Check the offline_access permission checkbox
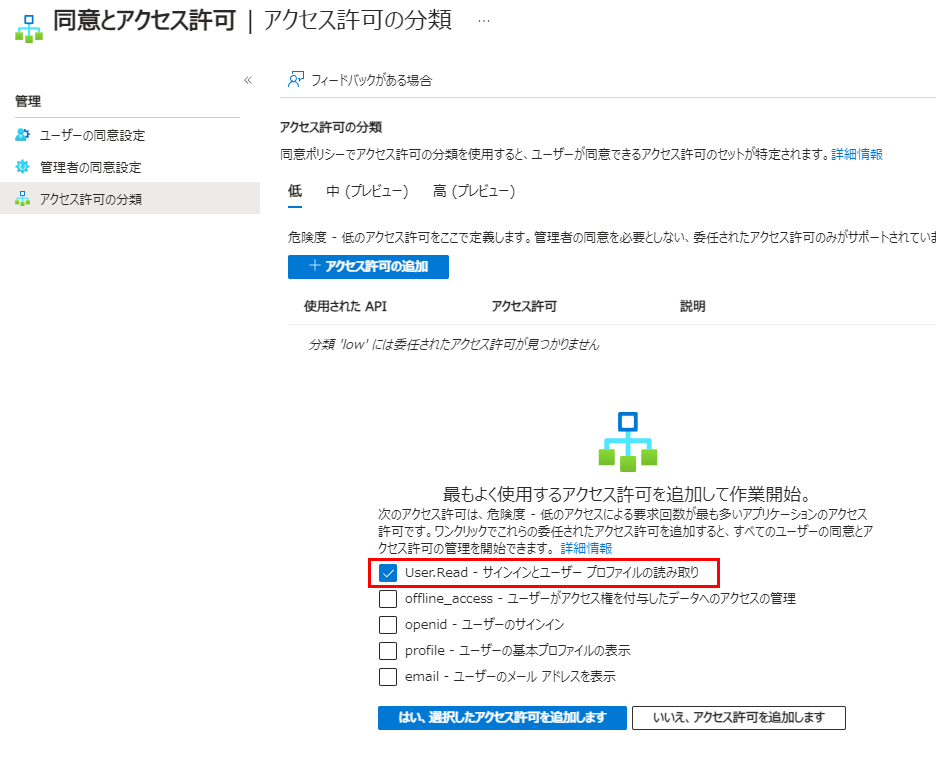 388,599
